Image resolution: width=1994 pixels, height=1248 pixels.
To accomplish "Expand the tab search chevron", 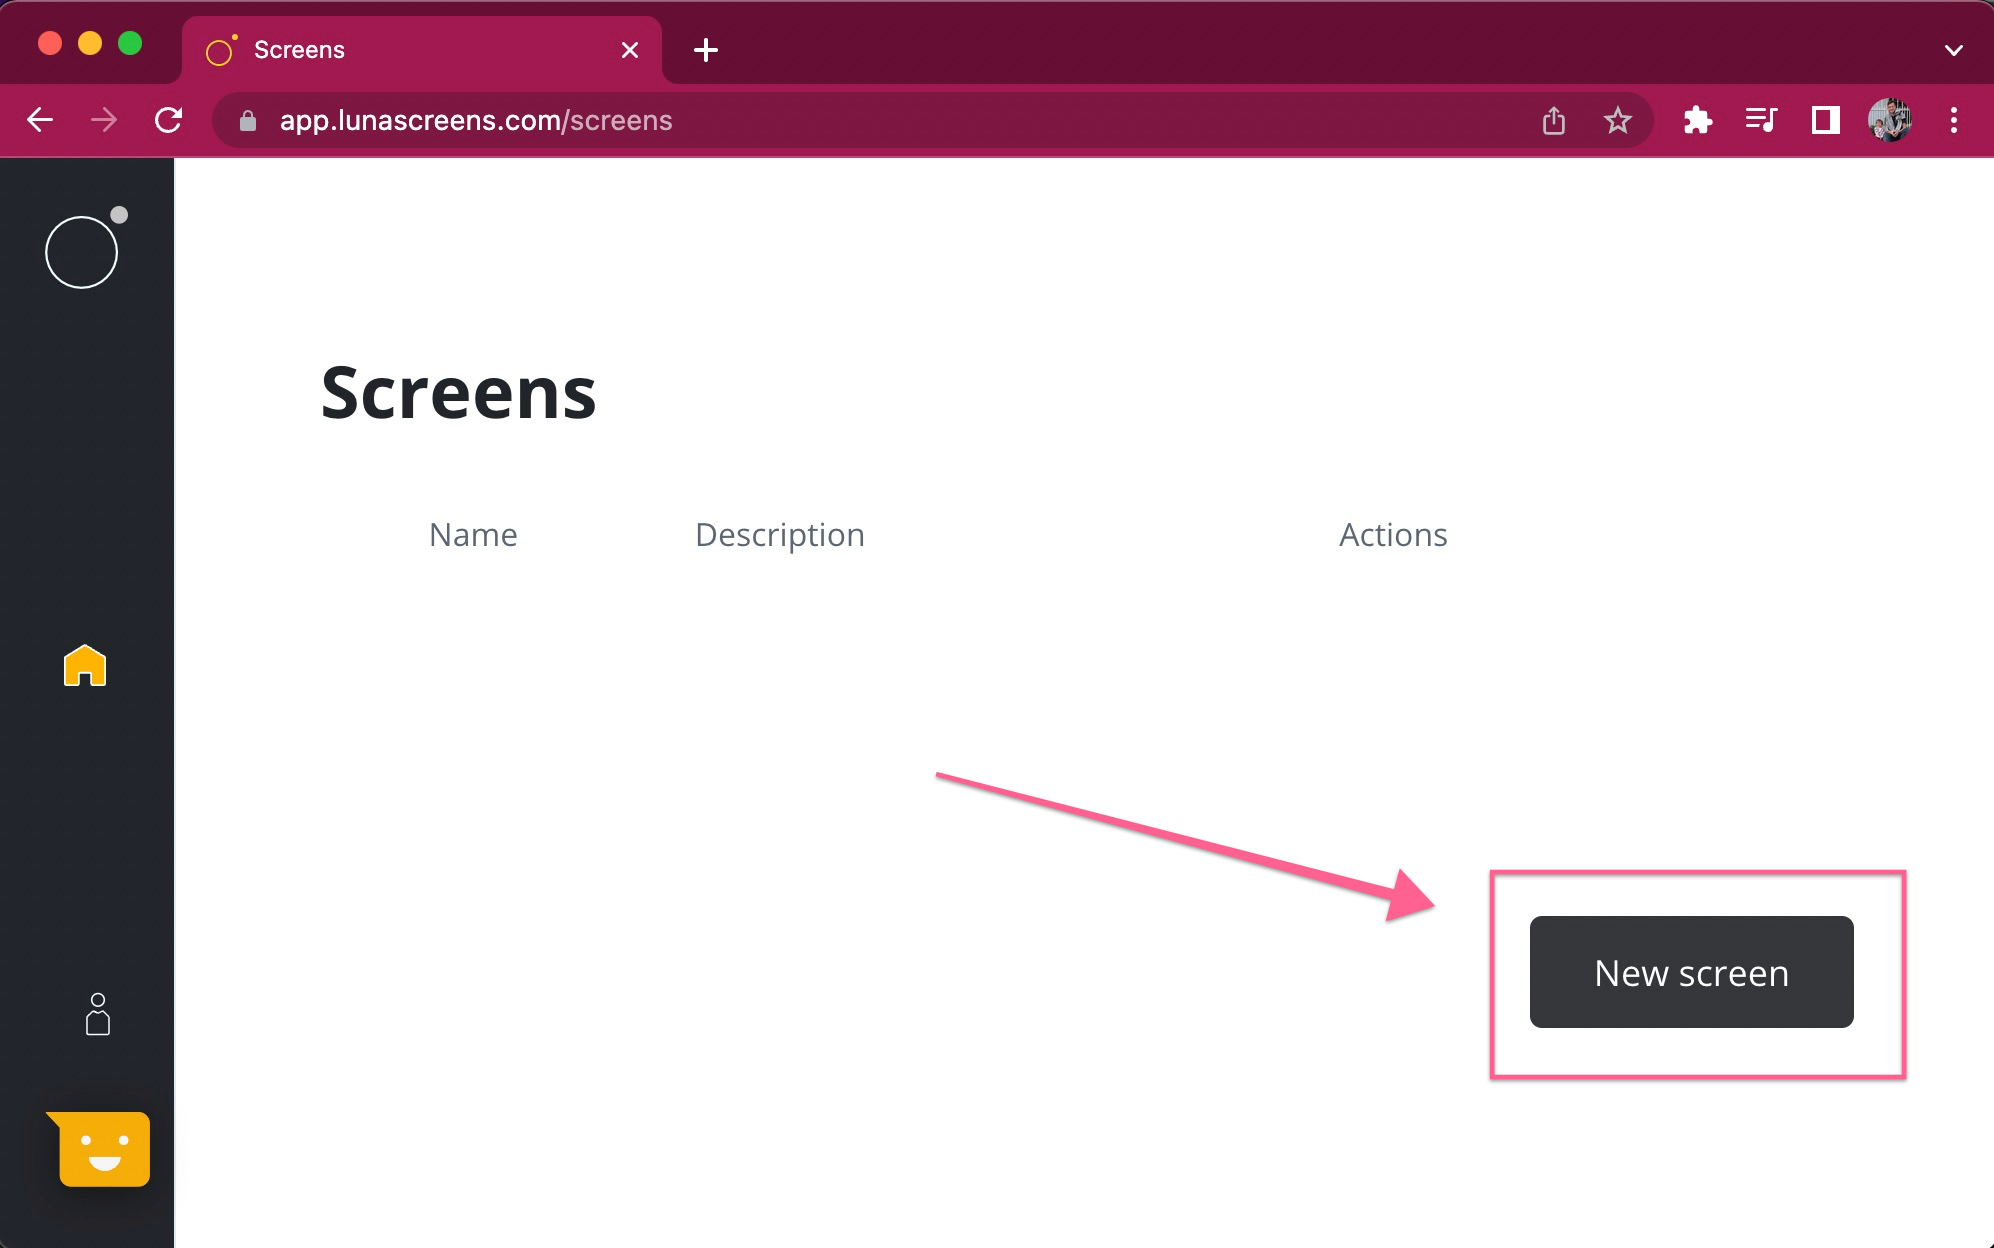I will tap(1953, 50).
